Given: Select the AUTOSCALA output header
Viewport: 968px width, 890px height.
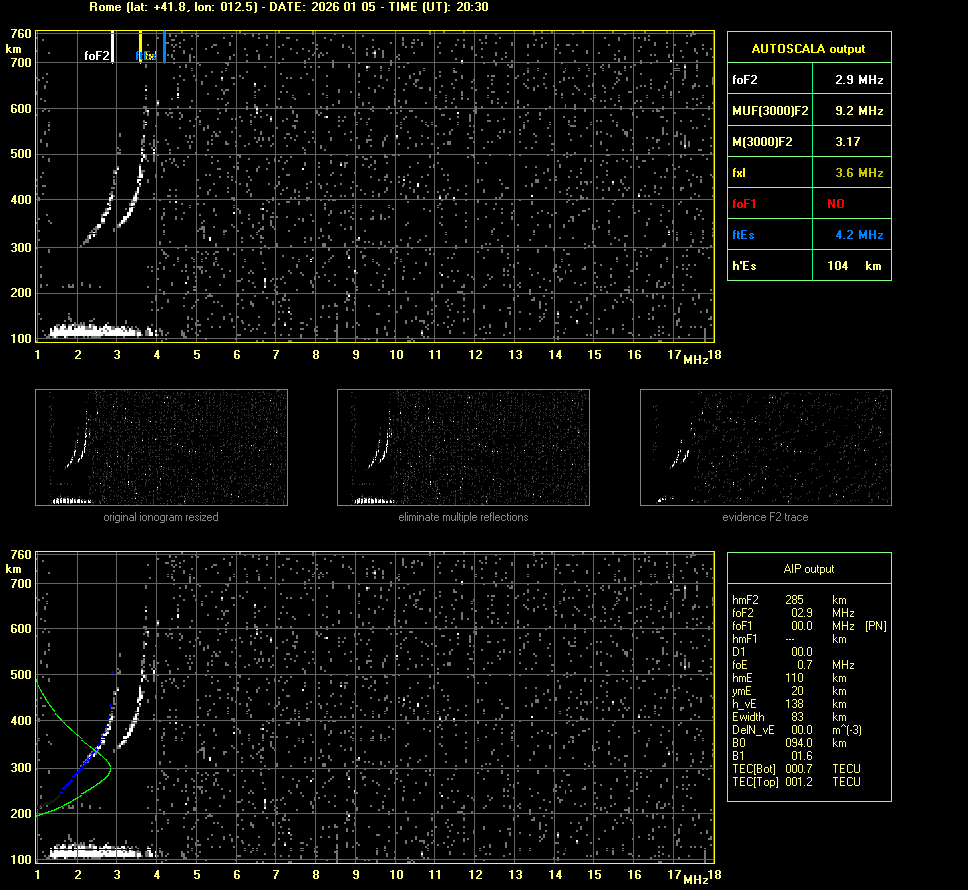Looking at the screenshot, I should (808, 48).
